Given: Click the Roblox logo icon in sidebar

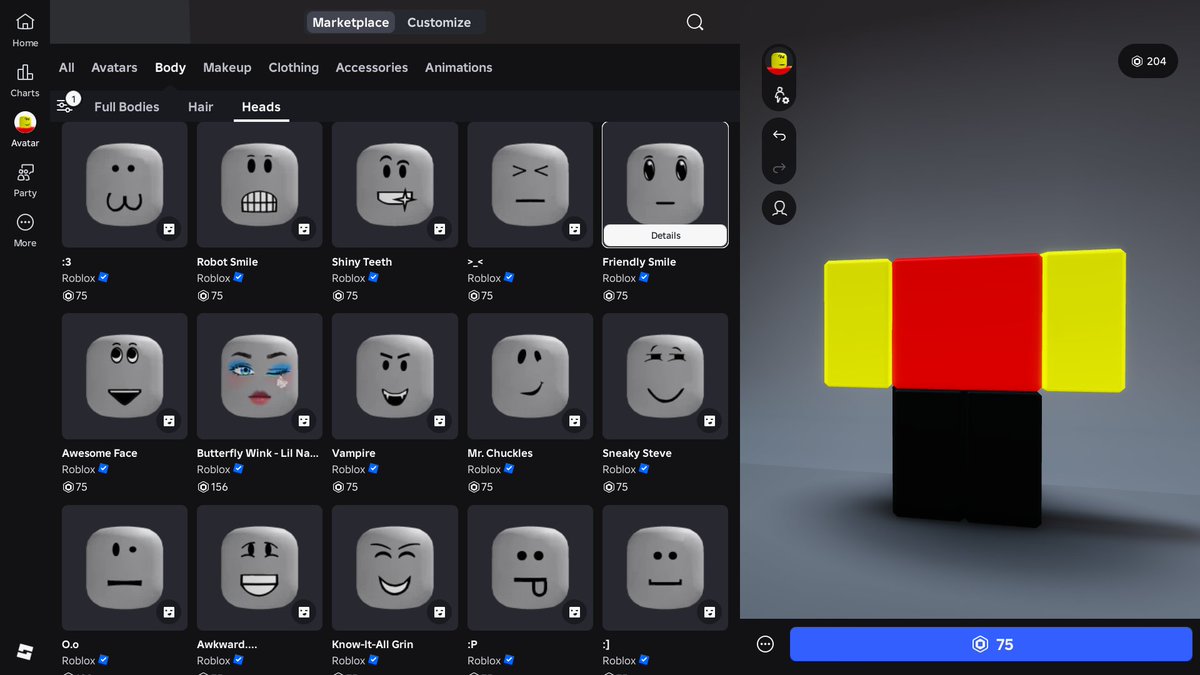Looking at the screenshot, I should coord(25,652).
